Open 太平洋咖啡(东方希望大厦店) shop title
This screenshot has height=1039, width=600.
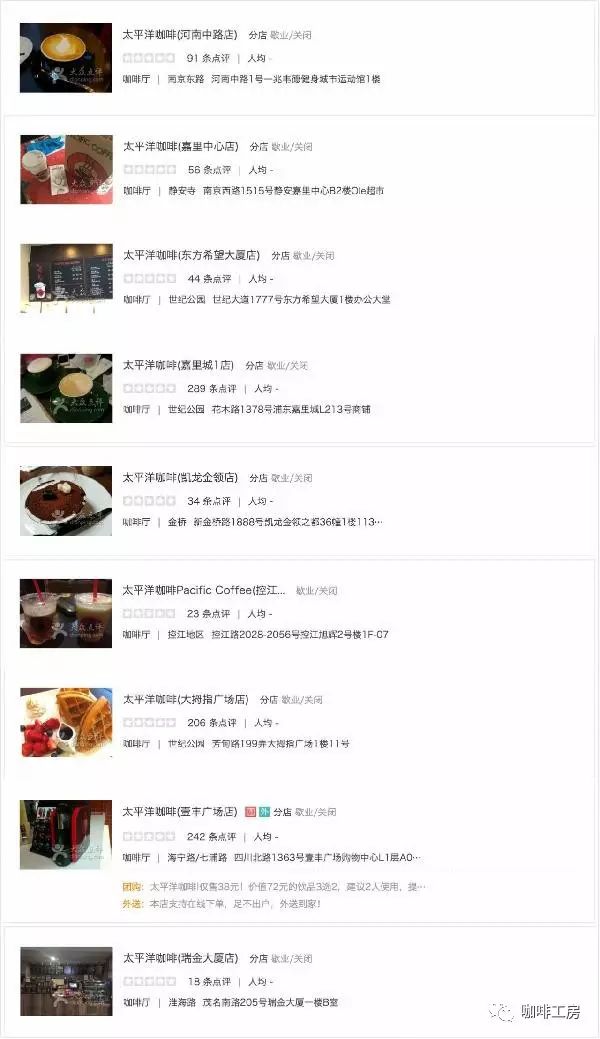[191, 255]
